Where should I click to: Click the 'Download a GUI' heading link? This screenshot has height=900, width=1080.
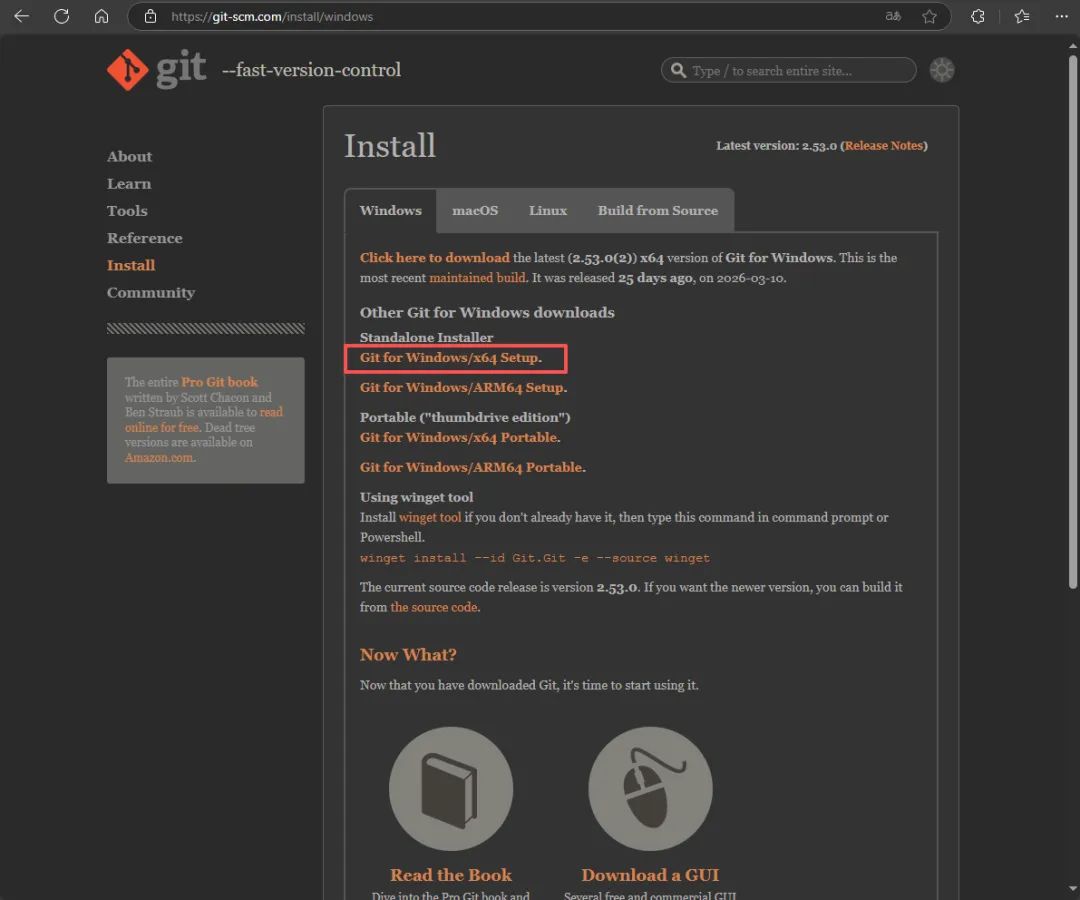[x=650, y=875]
